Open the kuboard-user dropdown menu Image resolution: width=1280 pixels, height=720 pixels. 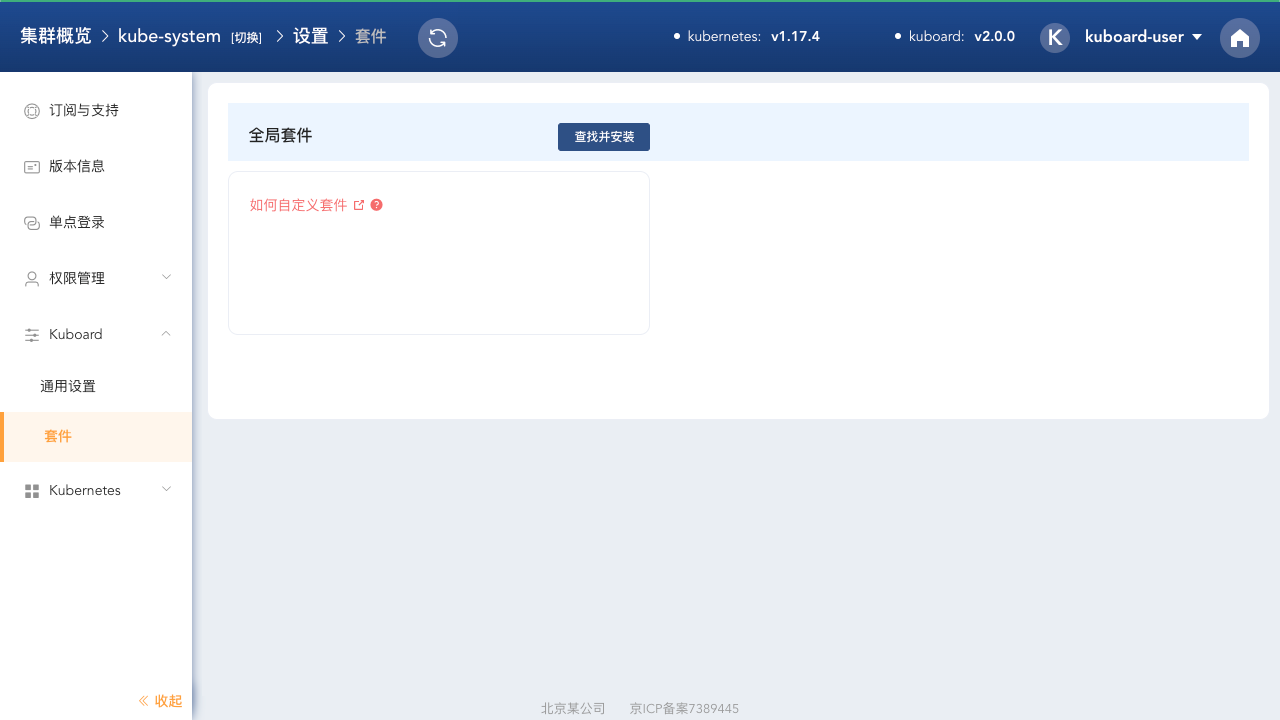pyautogui.click(x=1143, y=37)
